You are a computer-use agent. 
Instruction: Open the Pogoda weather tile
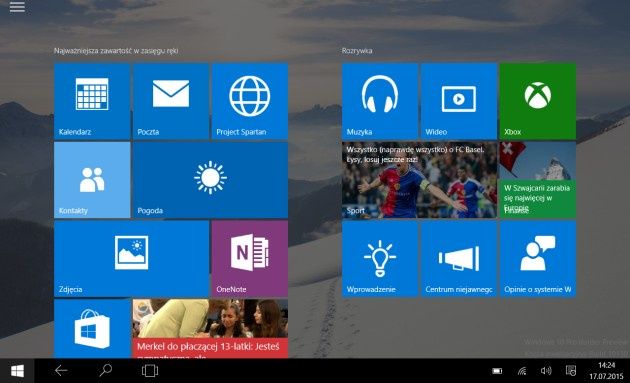pos(210,180)
